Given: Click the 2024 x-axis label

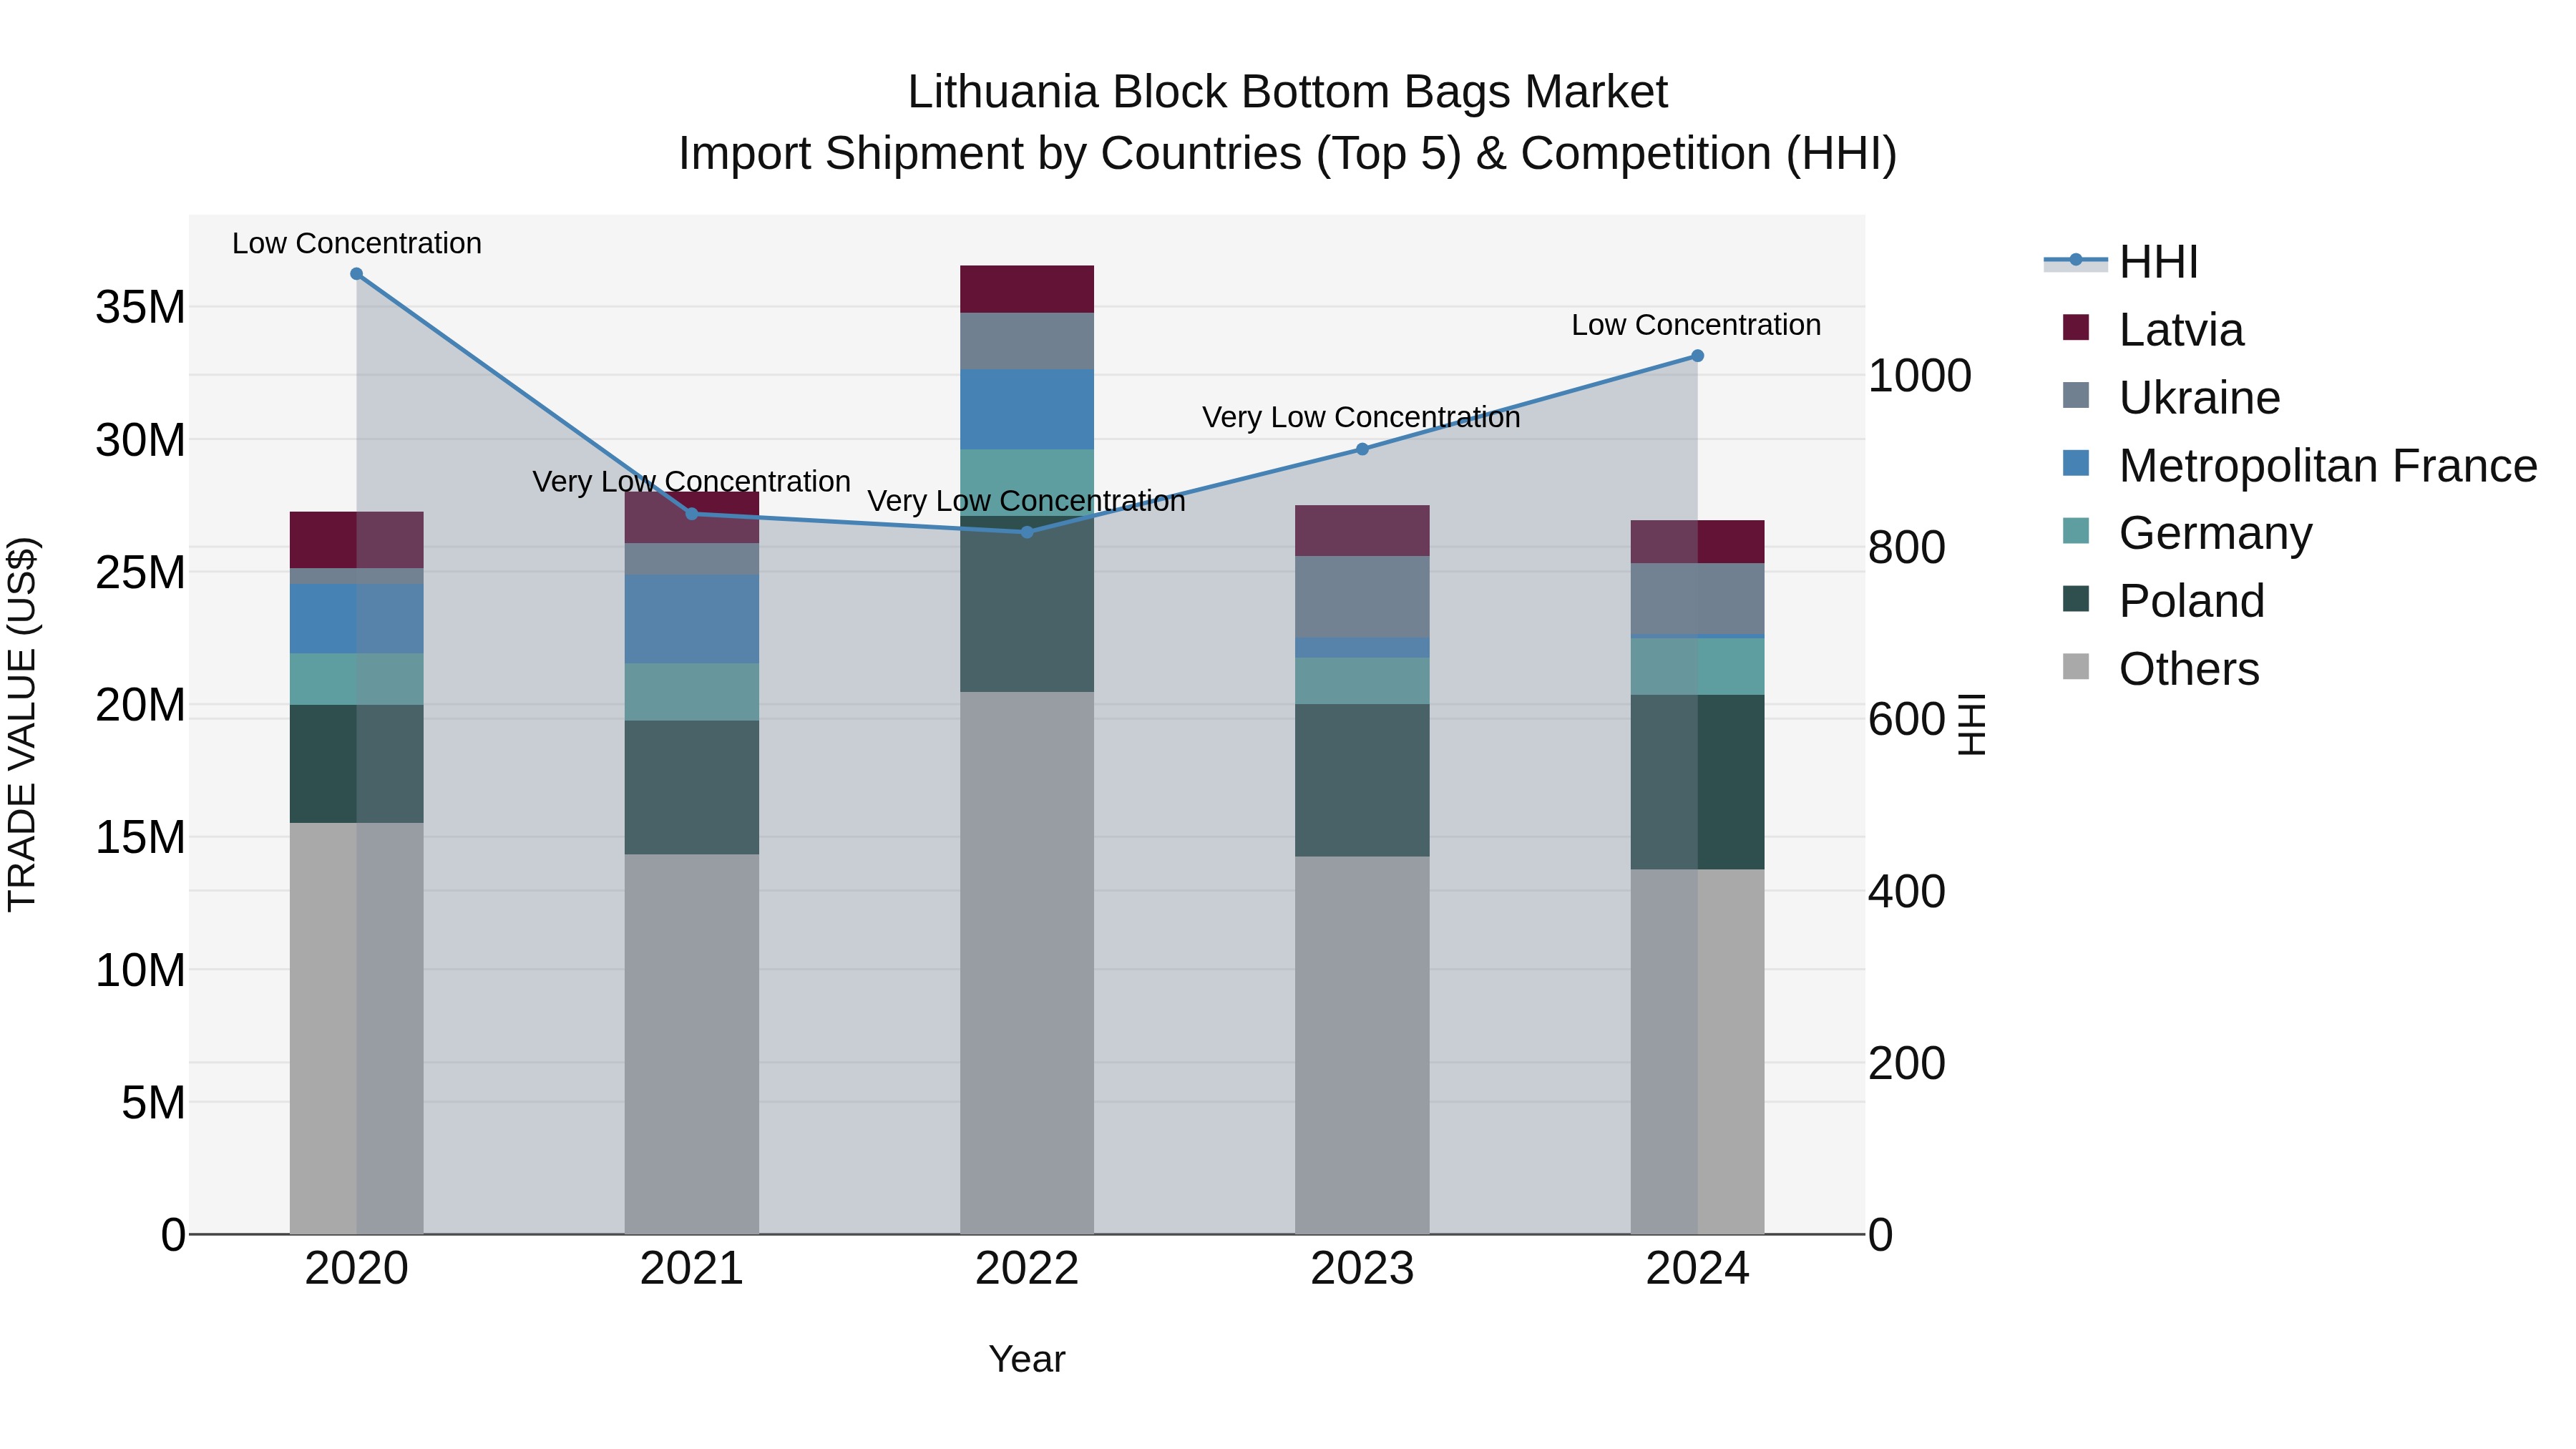Looking at the screenshot, I should (1697, 1269).
